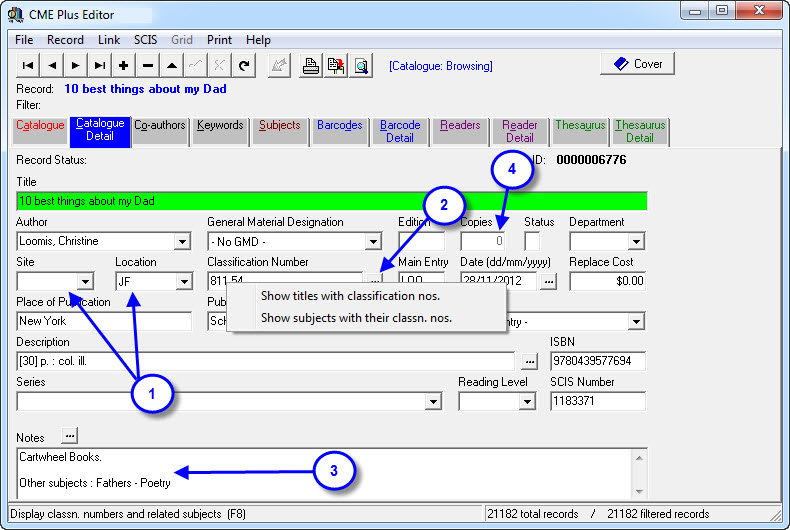
Task: Switch to the Keywords tab
Action: pos(220,126)
